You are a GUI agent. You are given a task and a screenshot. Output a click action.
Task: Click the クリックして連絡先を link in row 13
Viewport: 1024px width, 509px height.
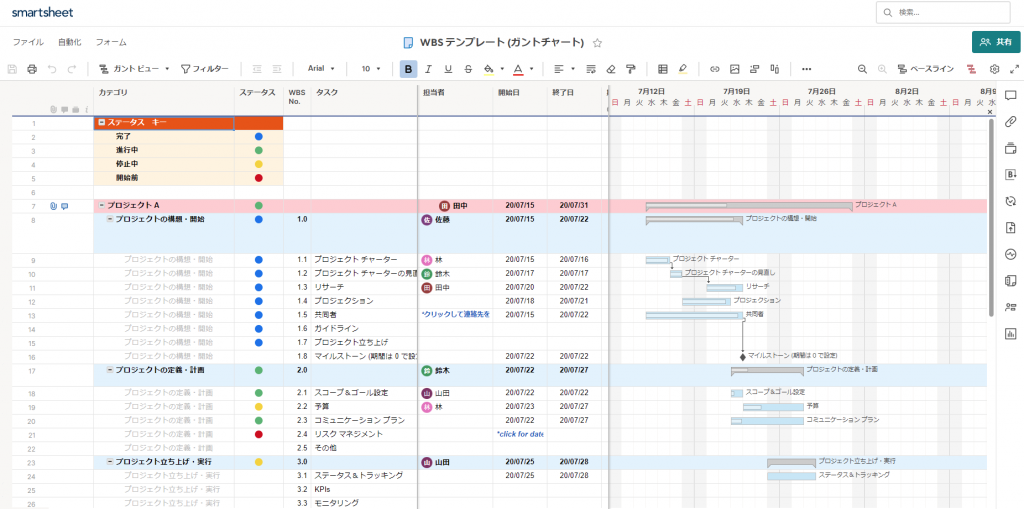point(456,314)
